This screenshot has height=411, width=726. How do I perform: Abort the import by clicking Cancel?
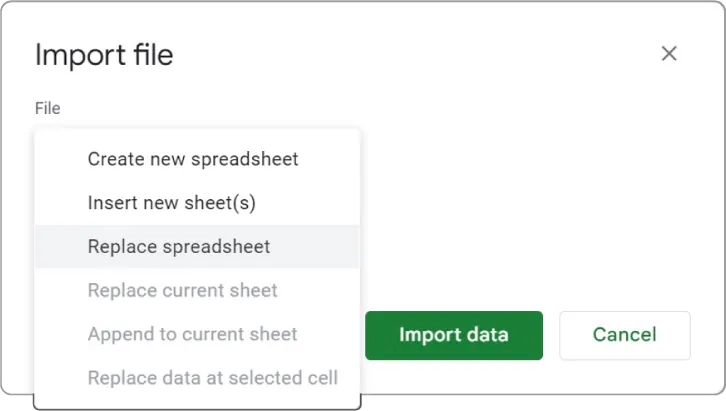[624, 335]
